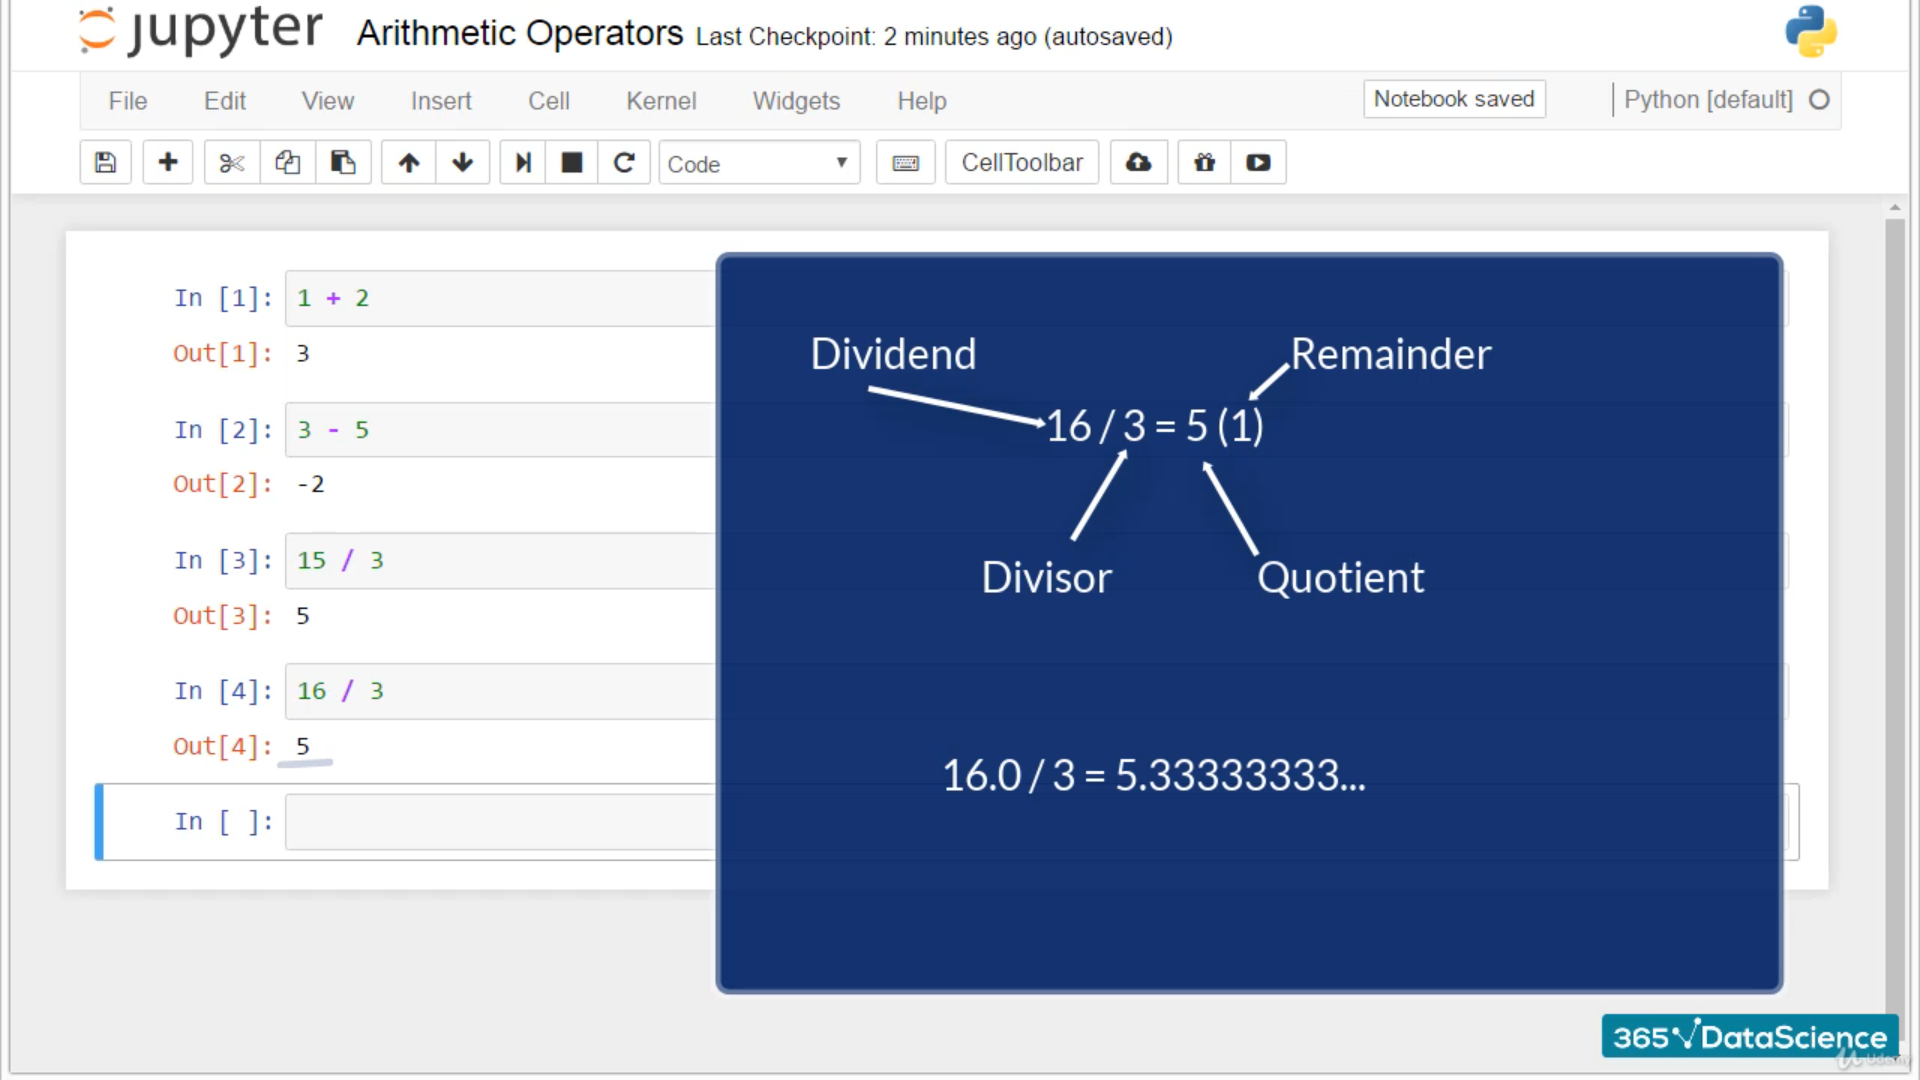Image resolution: width=1920 pixels, height=1080 pixels.
Task: Open the CellToolbar button
Action: (1021, 163)
